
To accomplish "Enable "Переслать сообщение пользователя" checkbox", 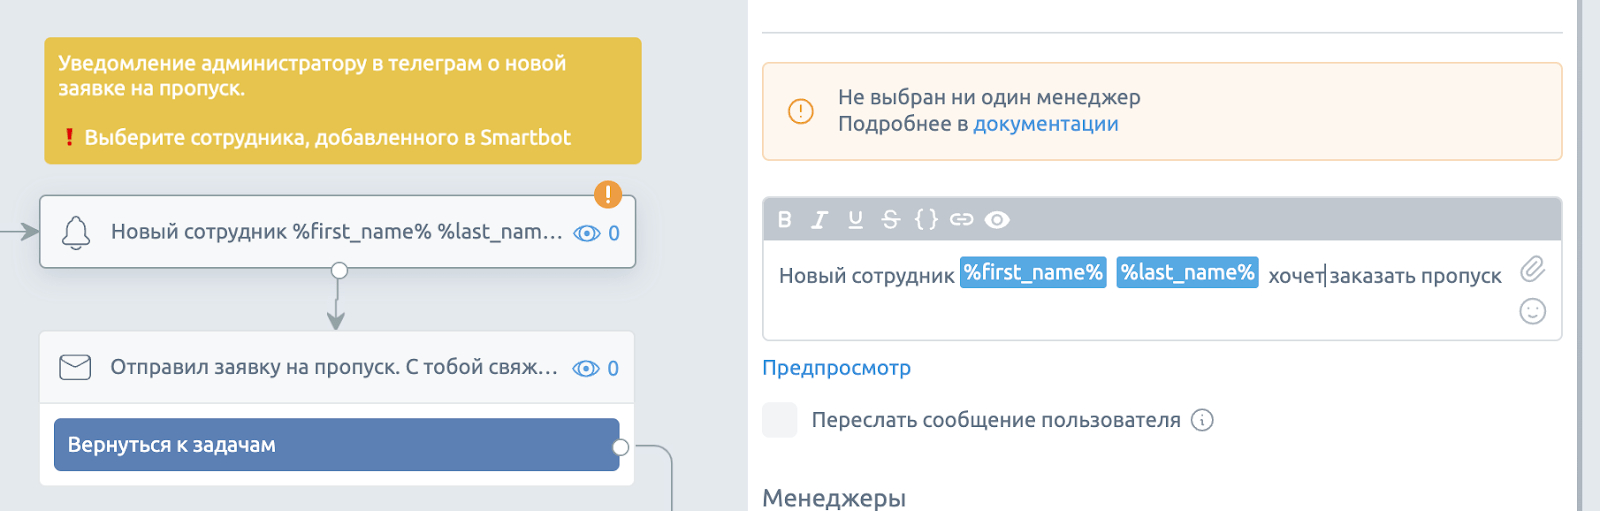I will tap(780, 420).
